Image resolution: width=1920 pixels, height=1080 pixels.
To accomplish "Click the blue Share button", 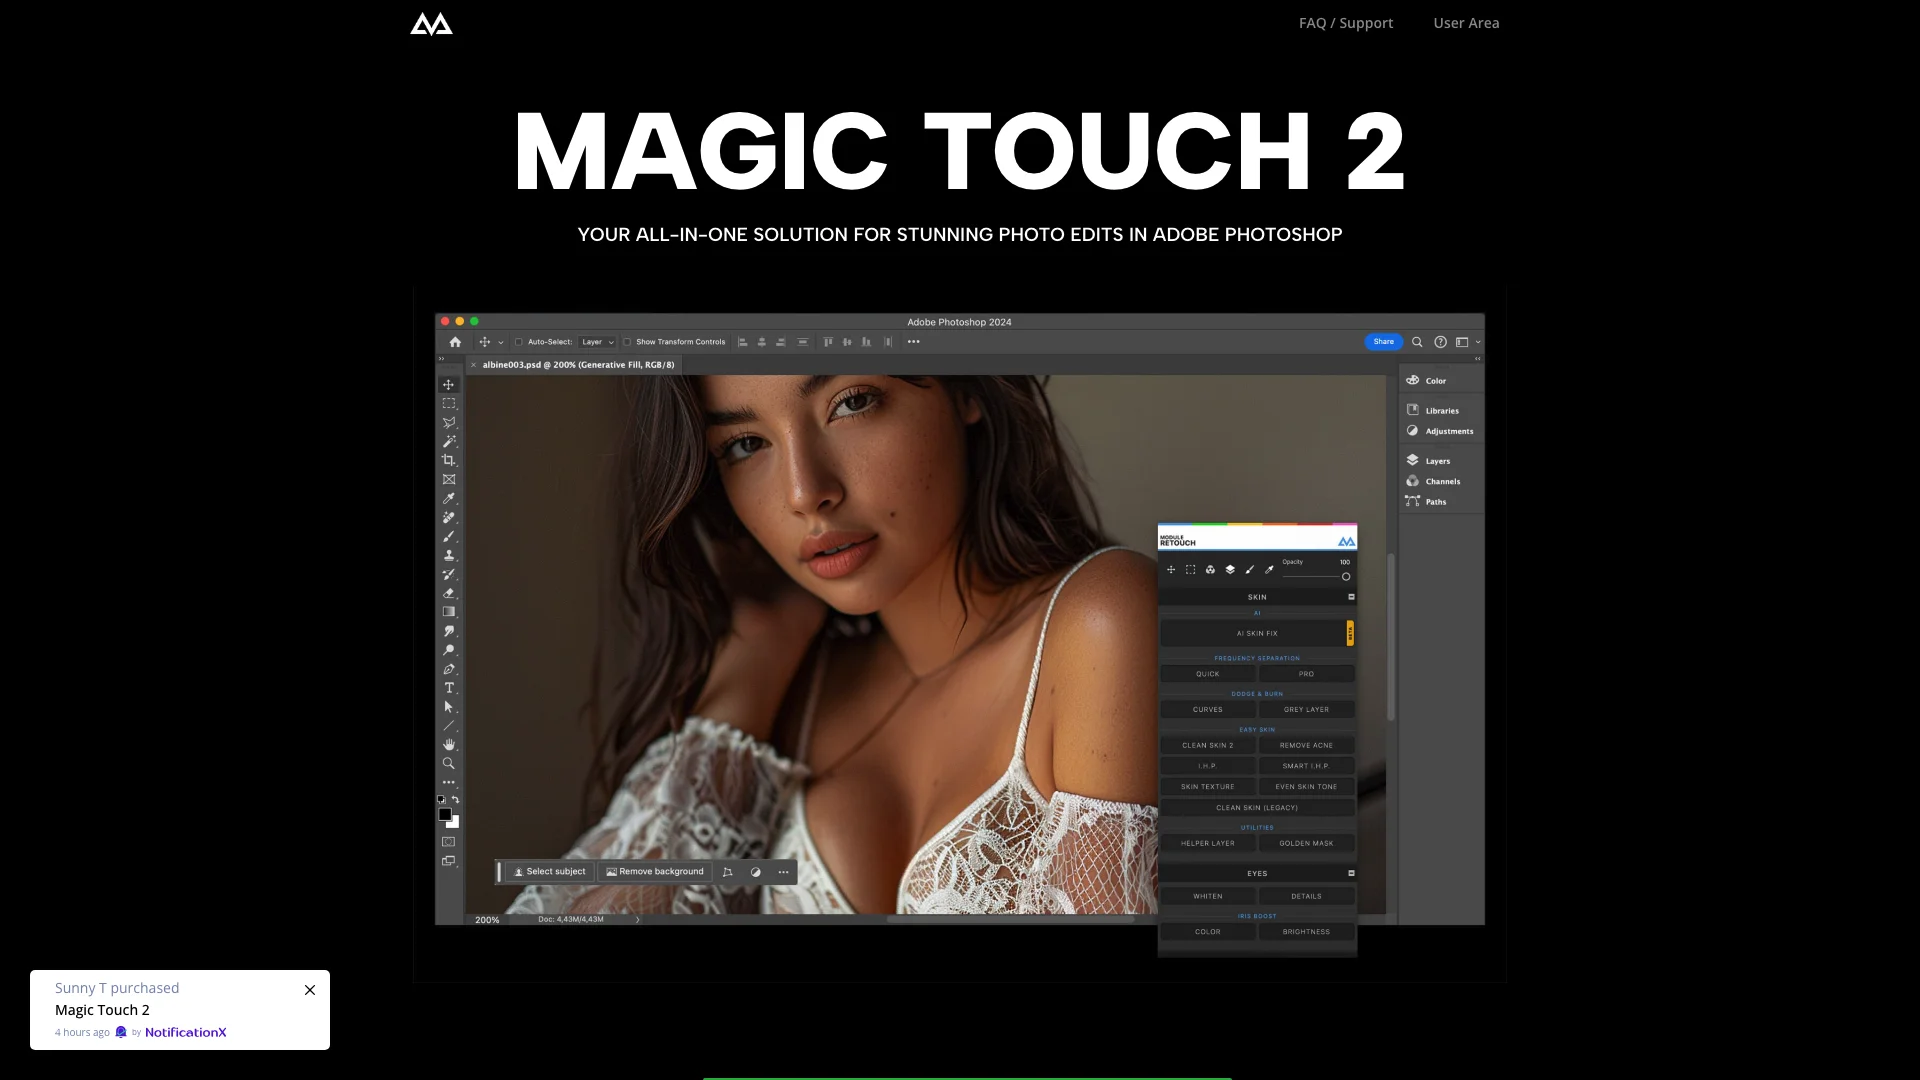I will 1384,342.
